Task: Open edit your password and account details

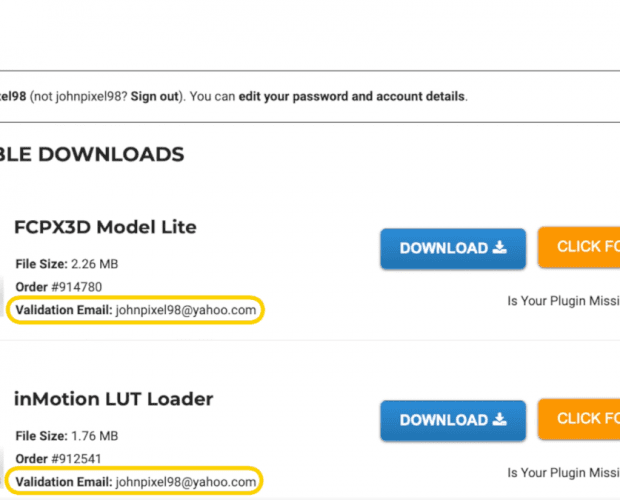Action: [352, 96]
